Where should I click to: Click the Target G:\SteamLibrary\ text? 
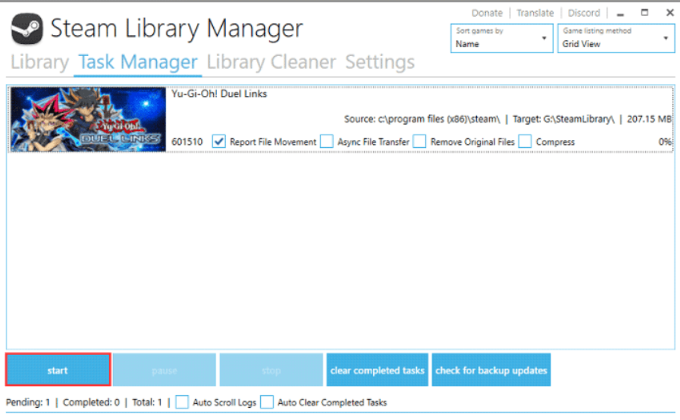[563, 119]
